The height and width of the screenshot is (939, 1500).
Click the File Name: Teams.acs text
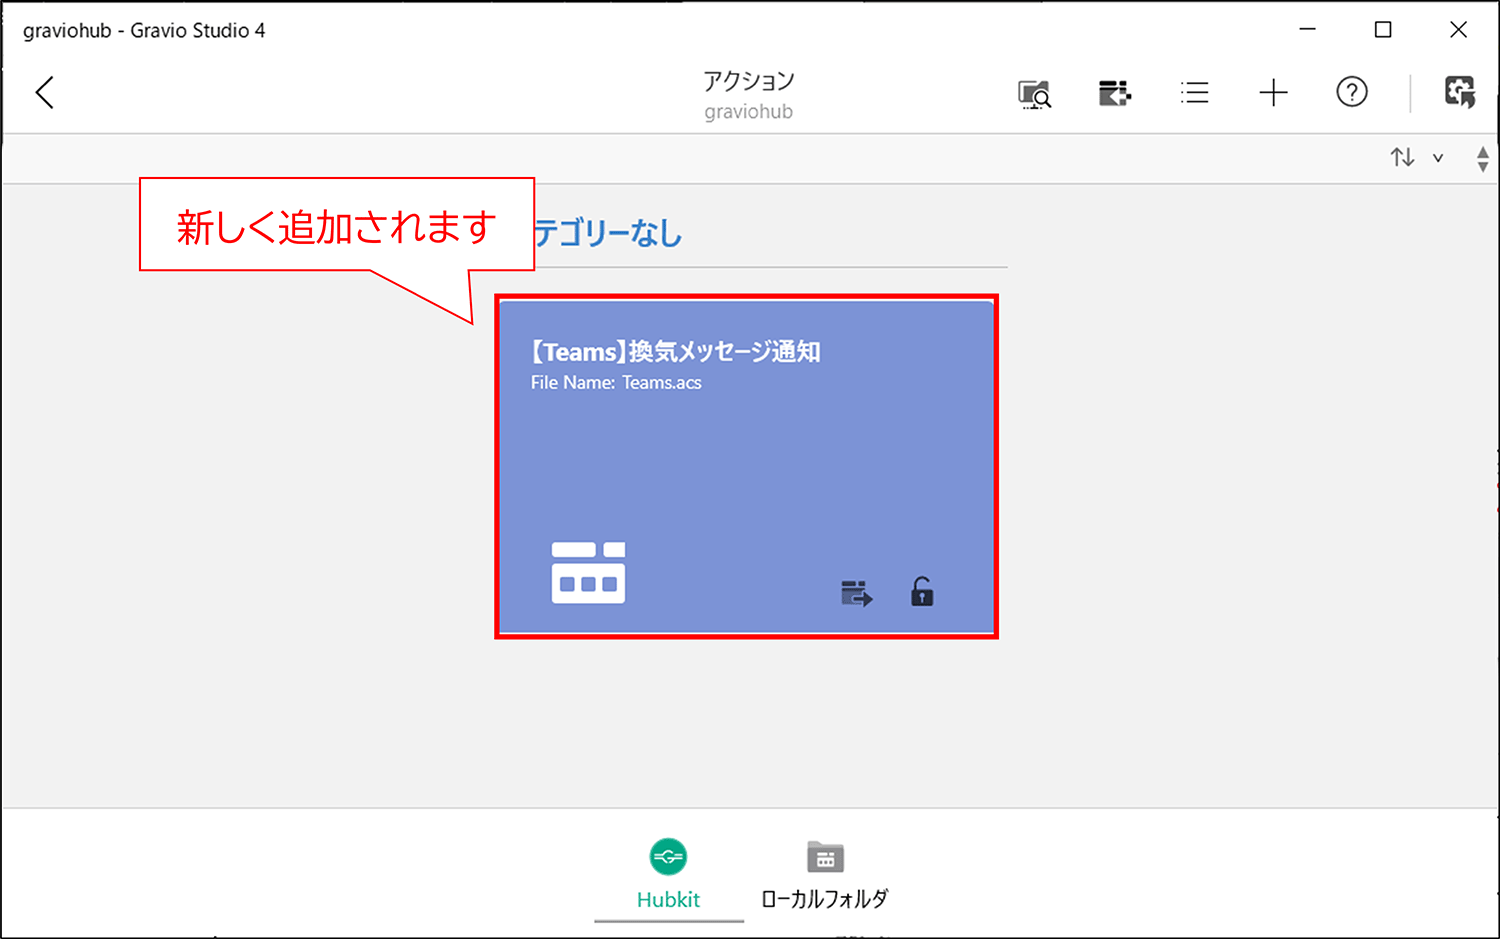(616, 383)
